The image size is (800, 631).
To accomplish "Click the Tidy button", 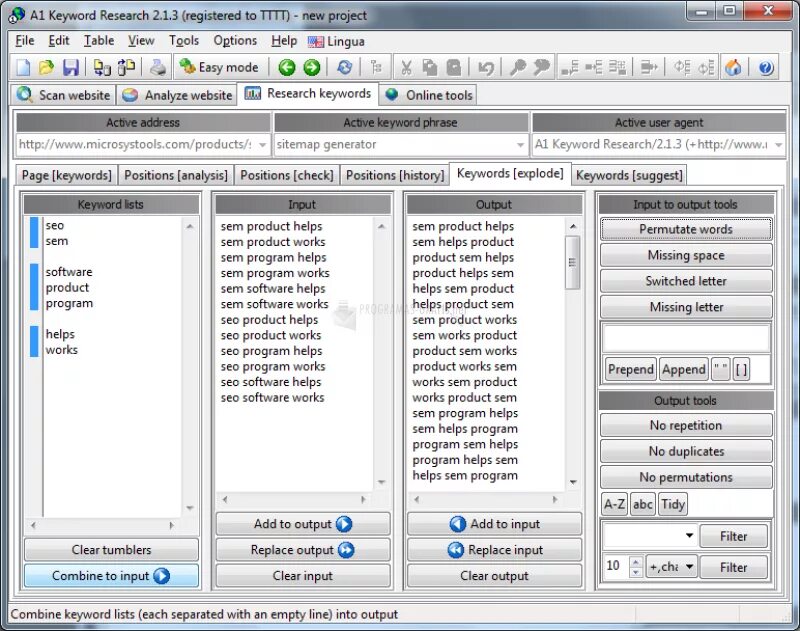I will pyautogui.click(x=672, y=504).
